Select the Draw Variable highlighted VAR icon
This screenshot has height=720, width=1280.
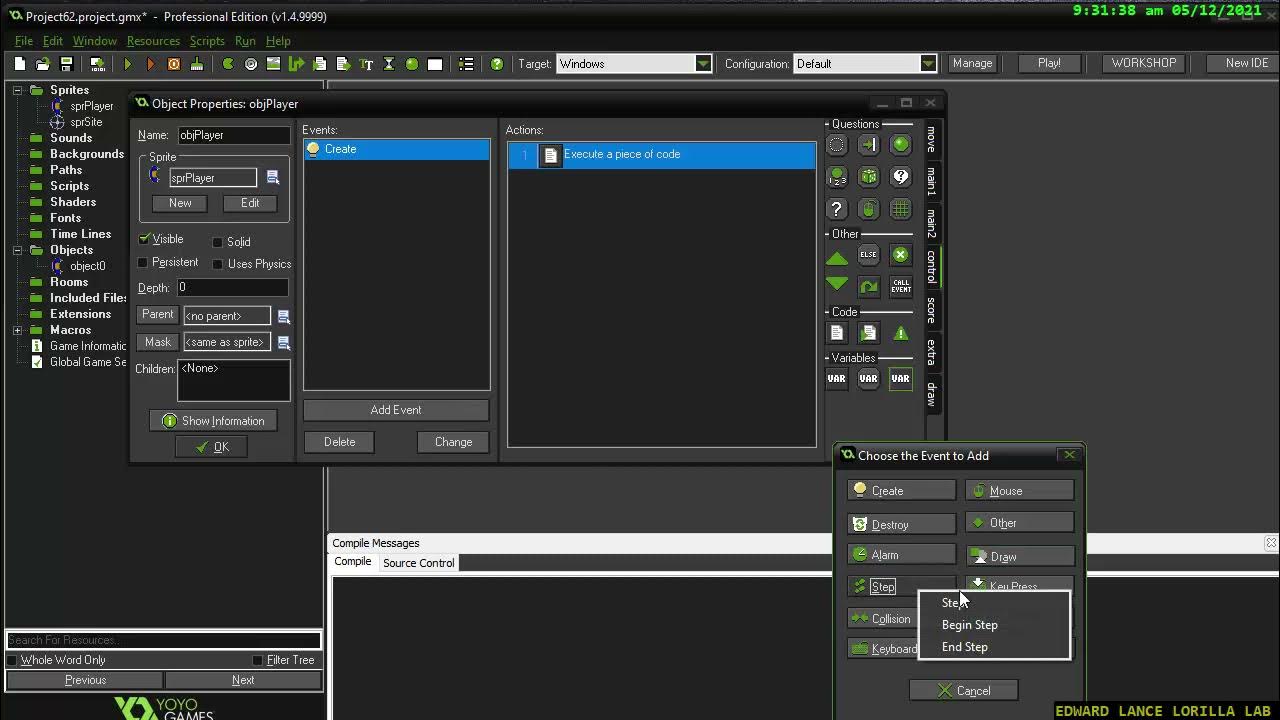[901, 379]
